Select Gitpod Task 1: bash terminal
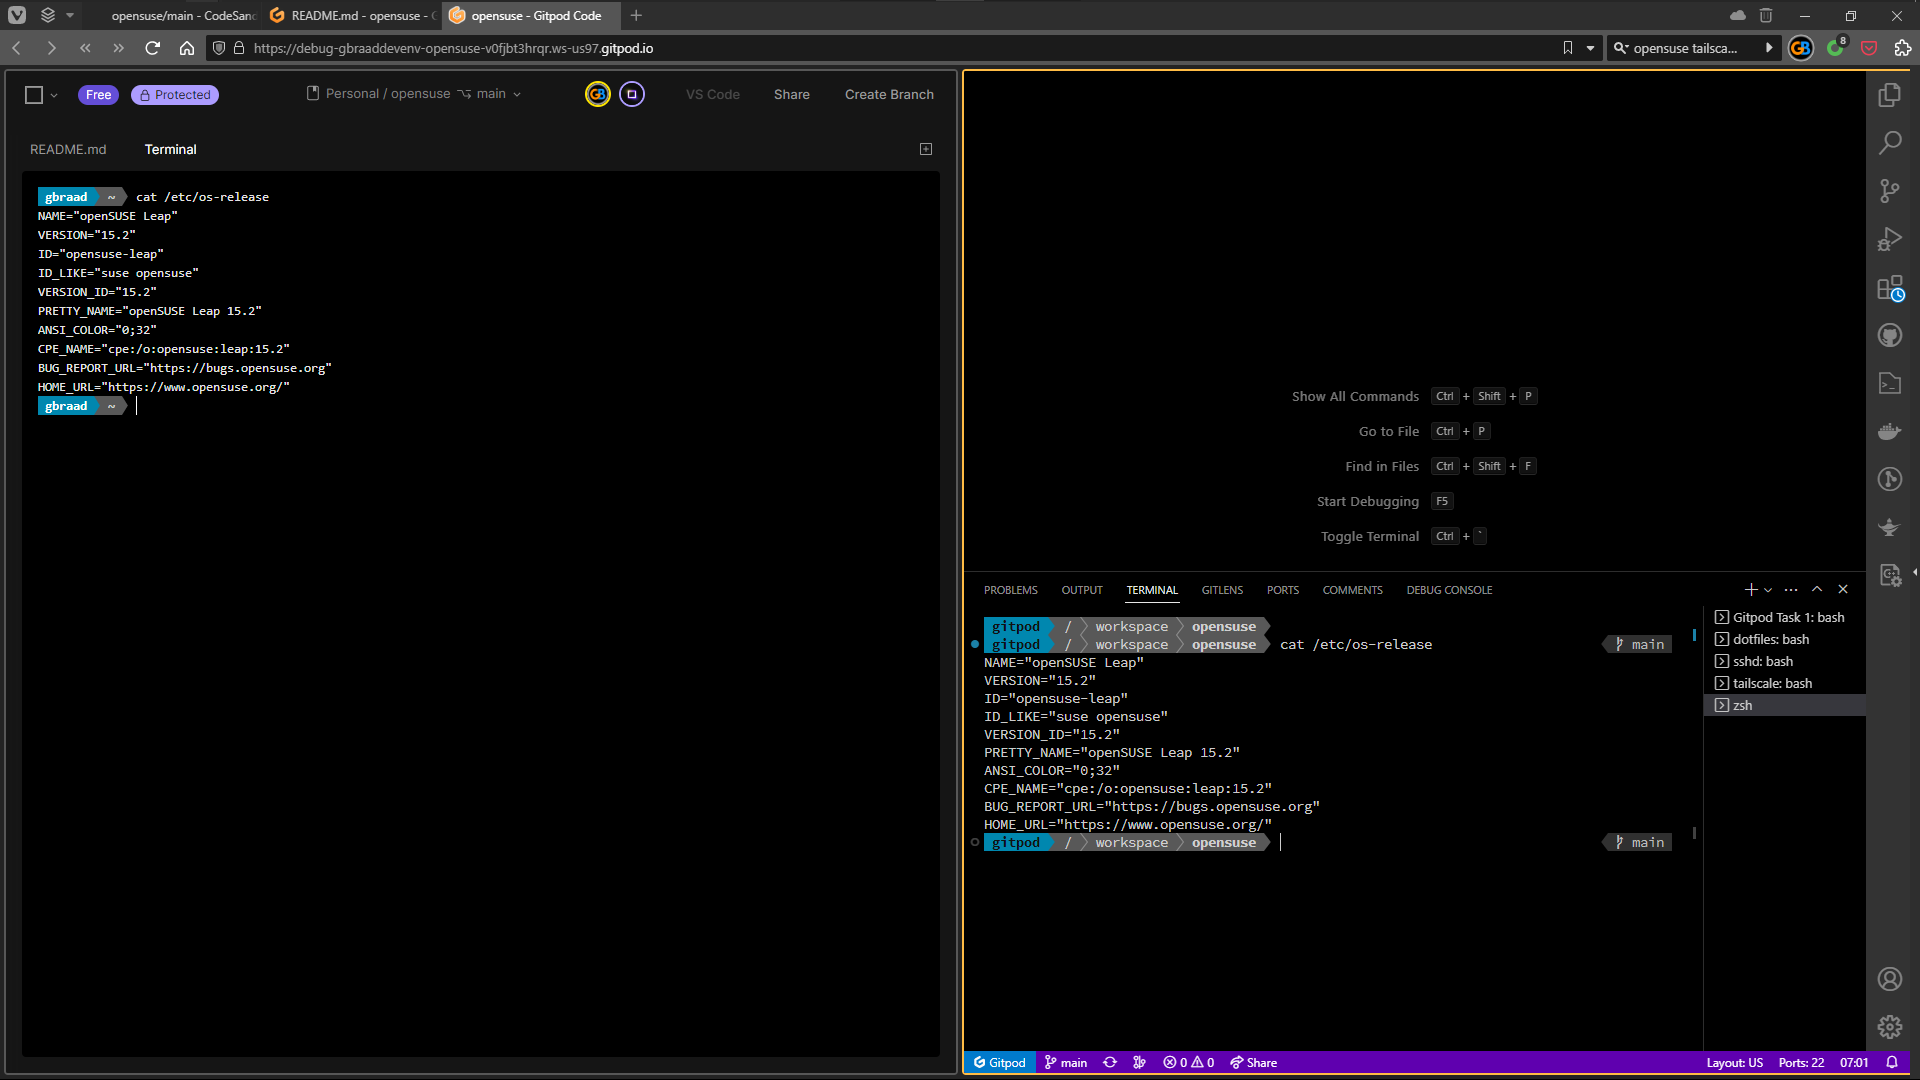 [1784, 618]
